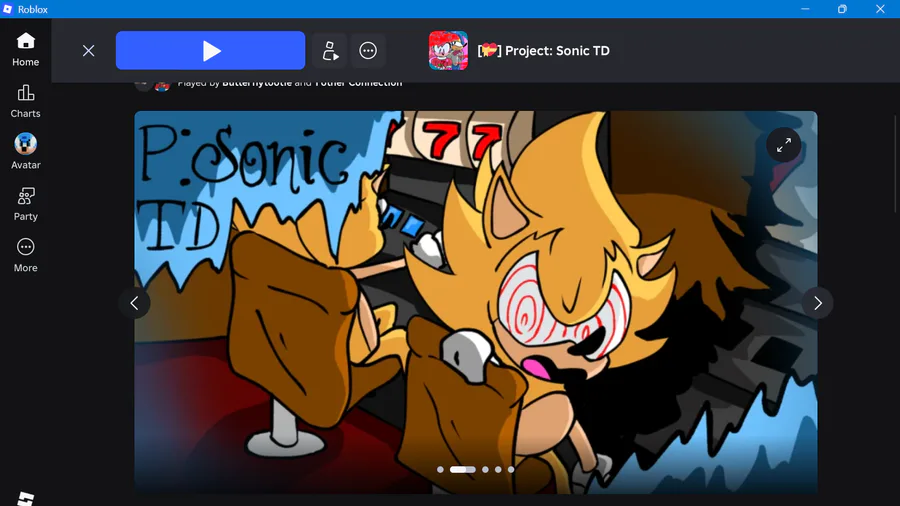900x506 pixels.
Task: Expand image to fullscreen
Action: point(783,145)
